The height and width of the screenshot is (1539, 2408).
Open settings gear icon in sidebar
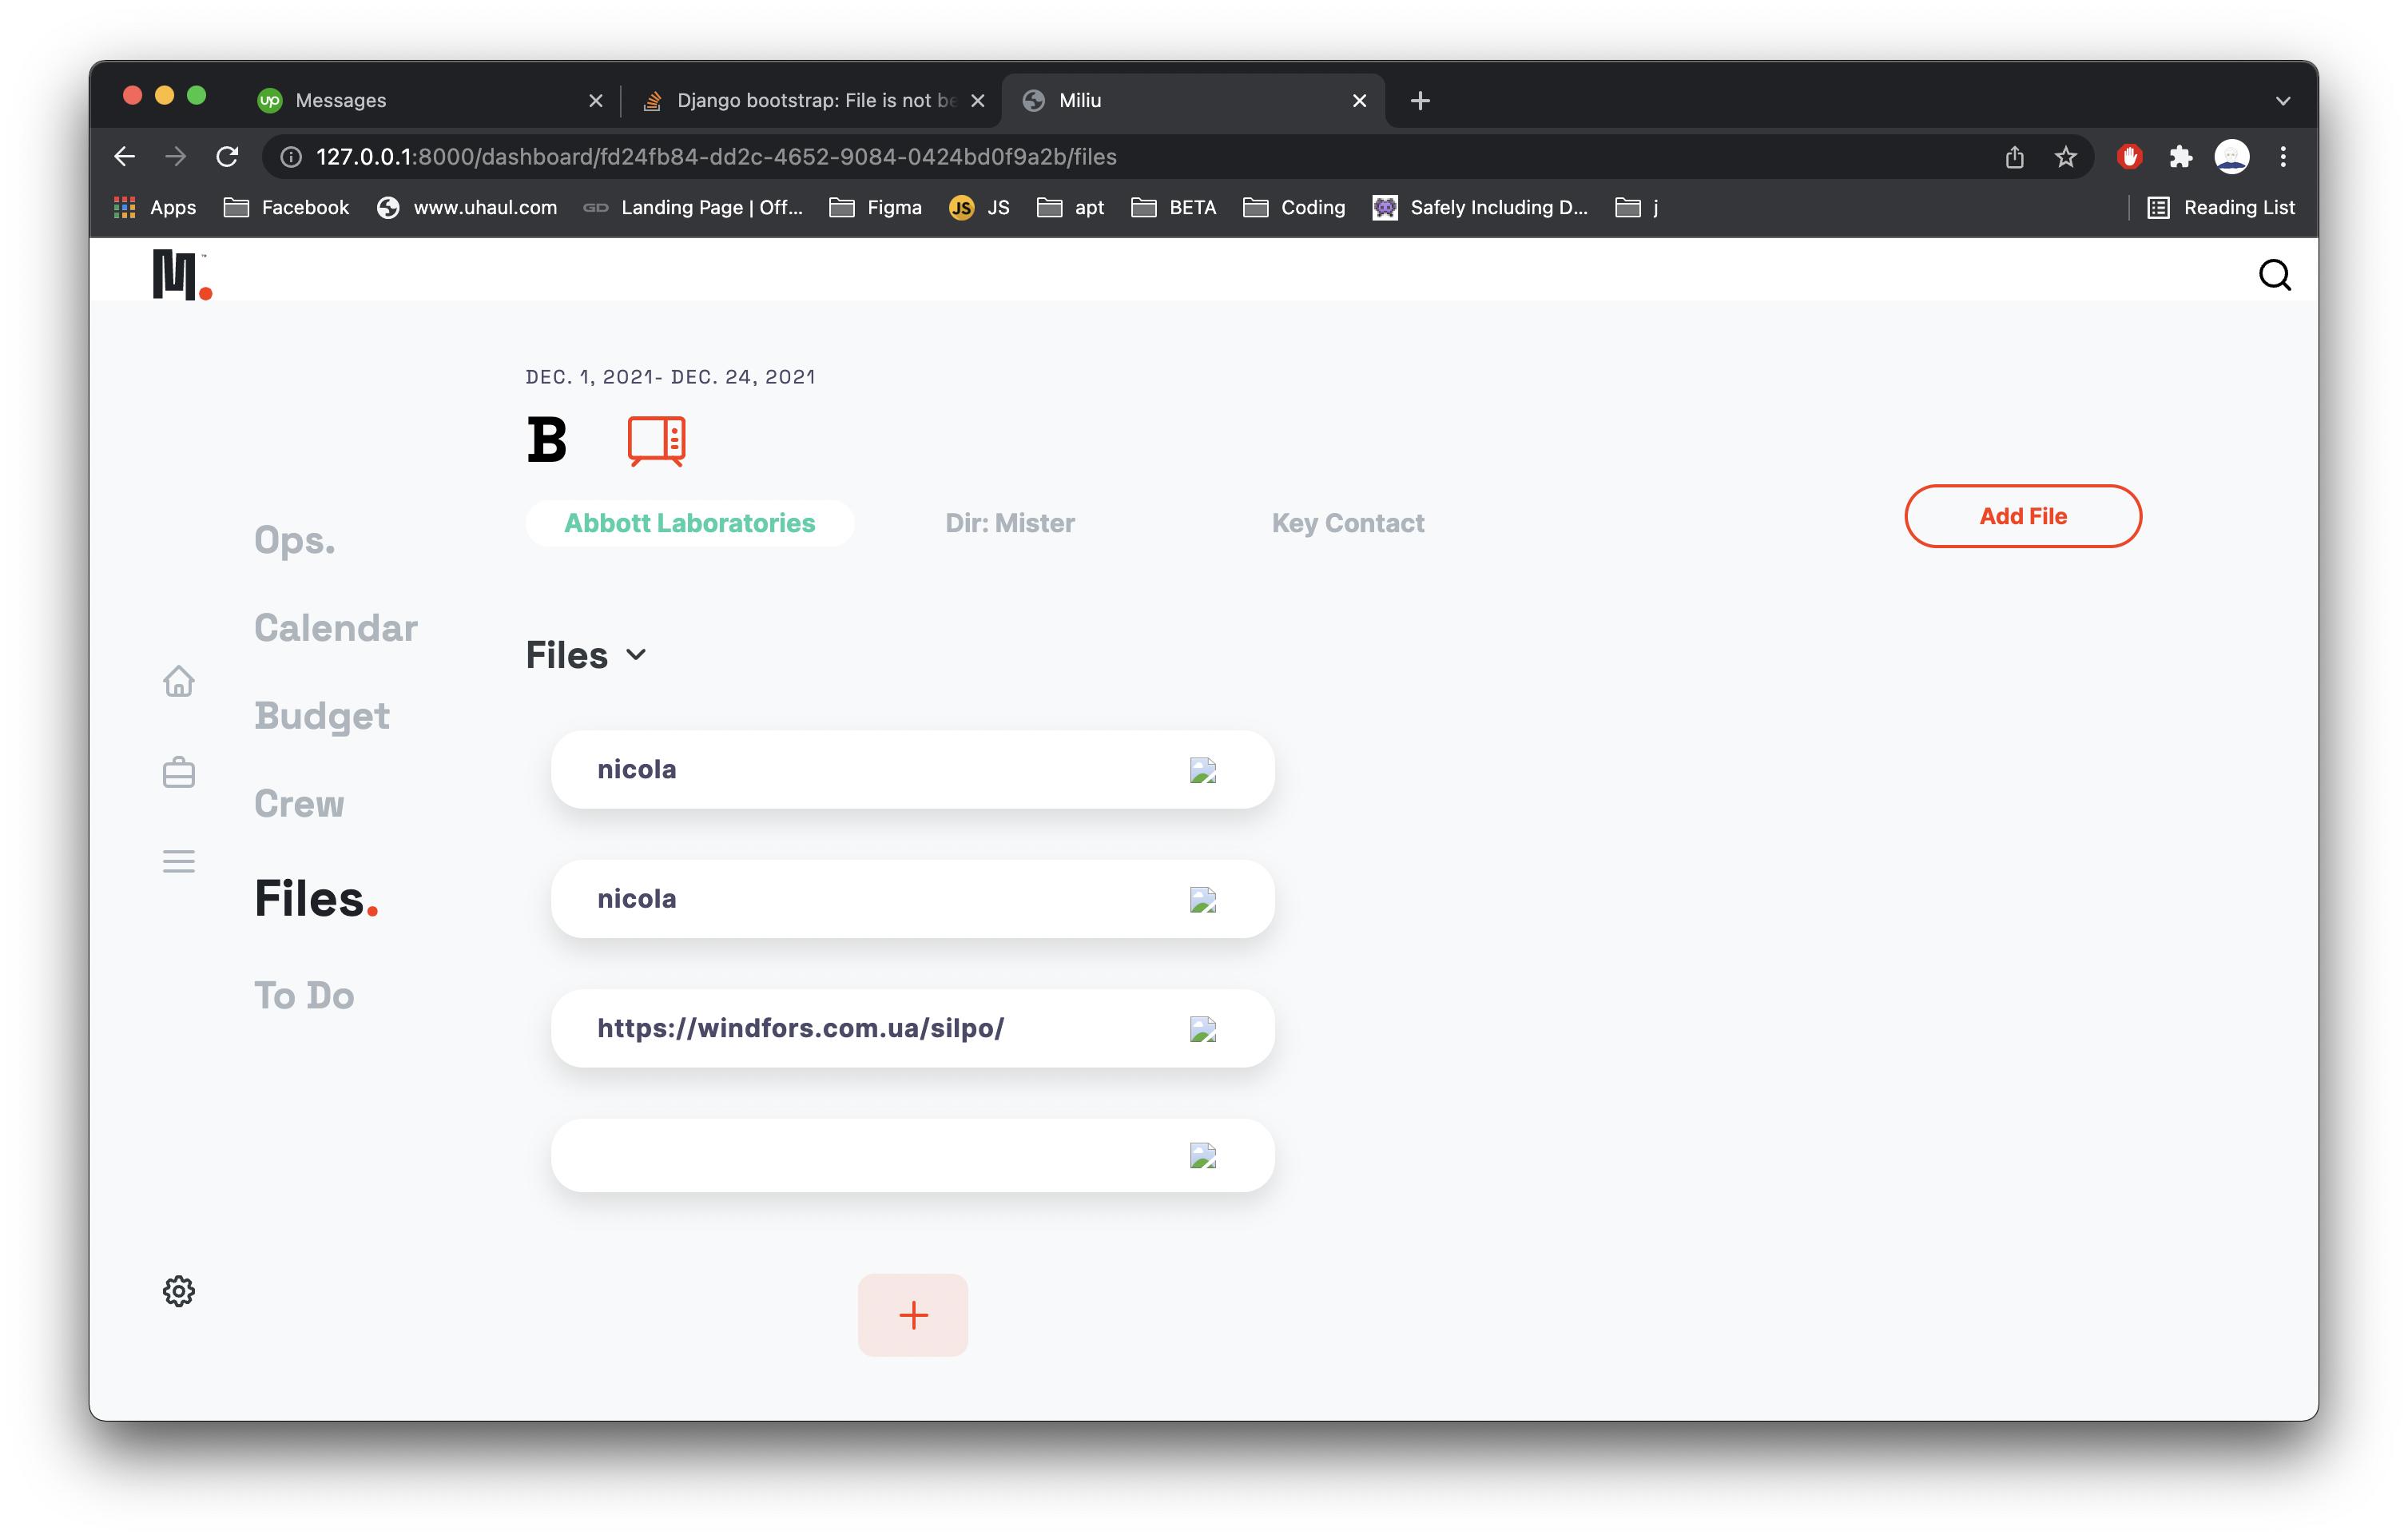(x=179, y=1291)
